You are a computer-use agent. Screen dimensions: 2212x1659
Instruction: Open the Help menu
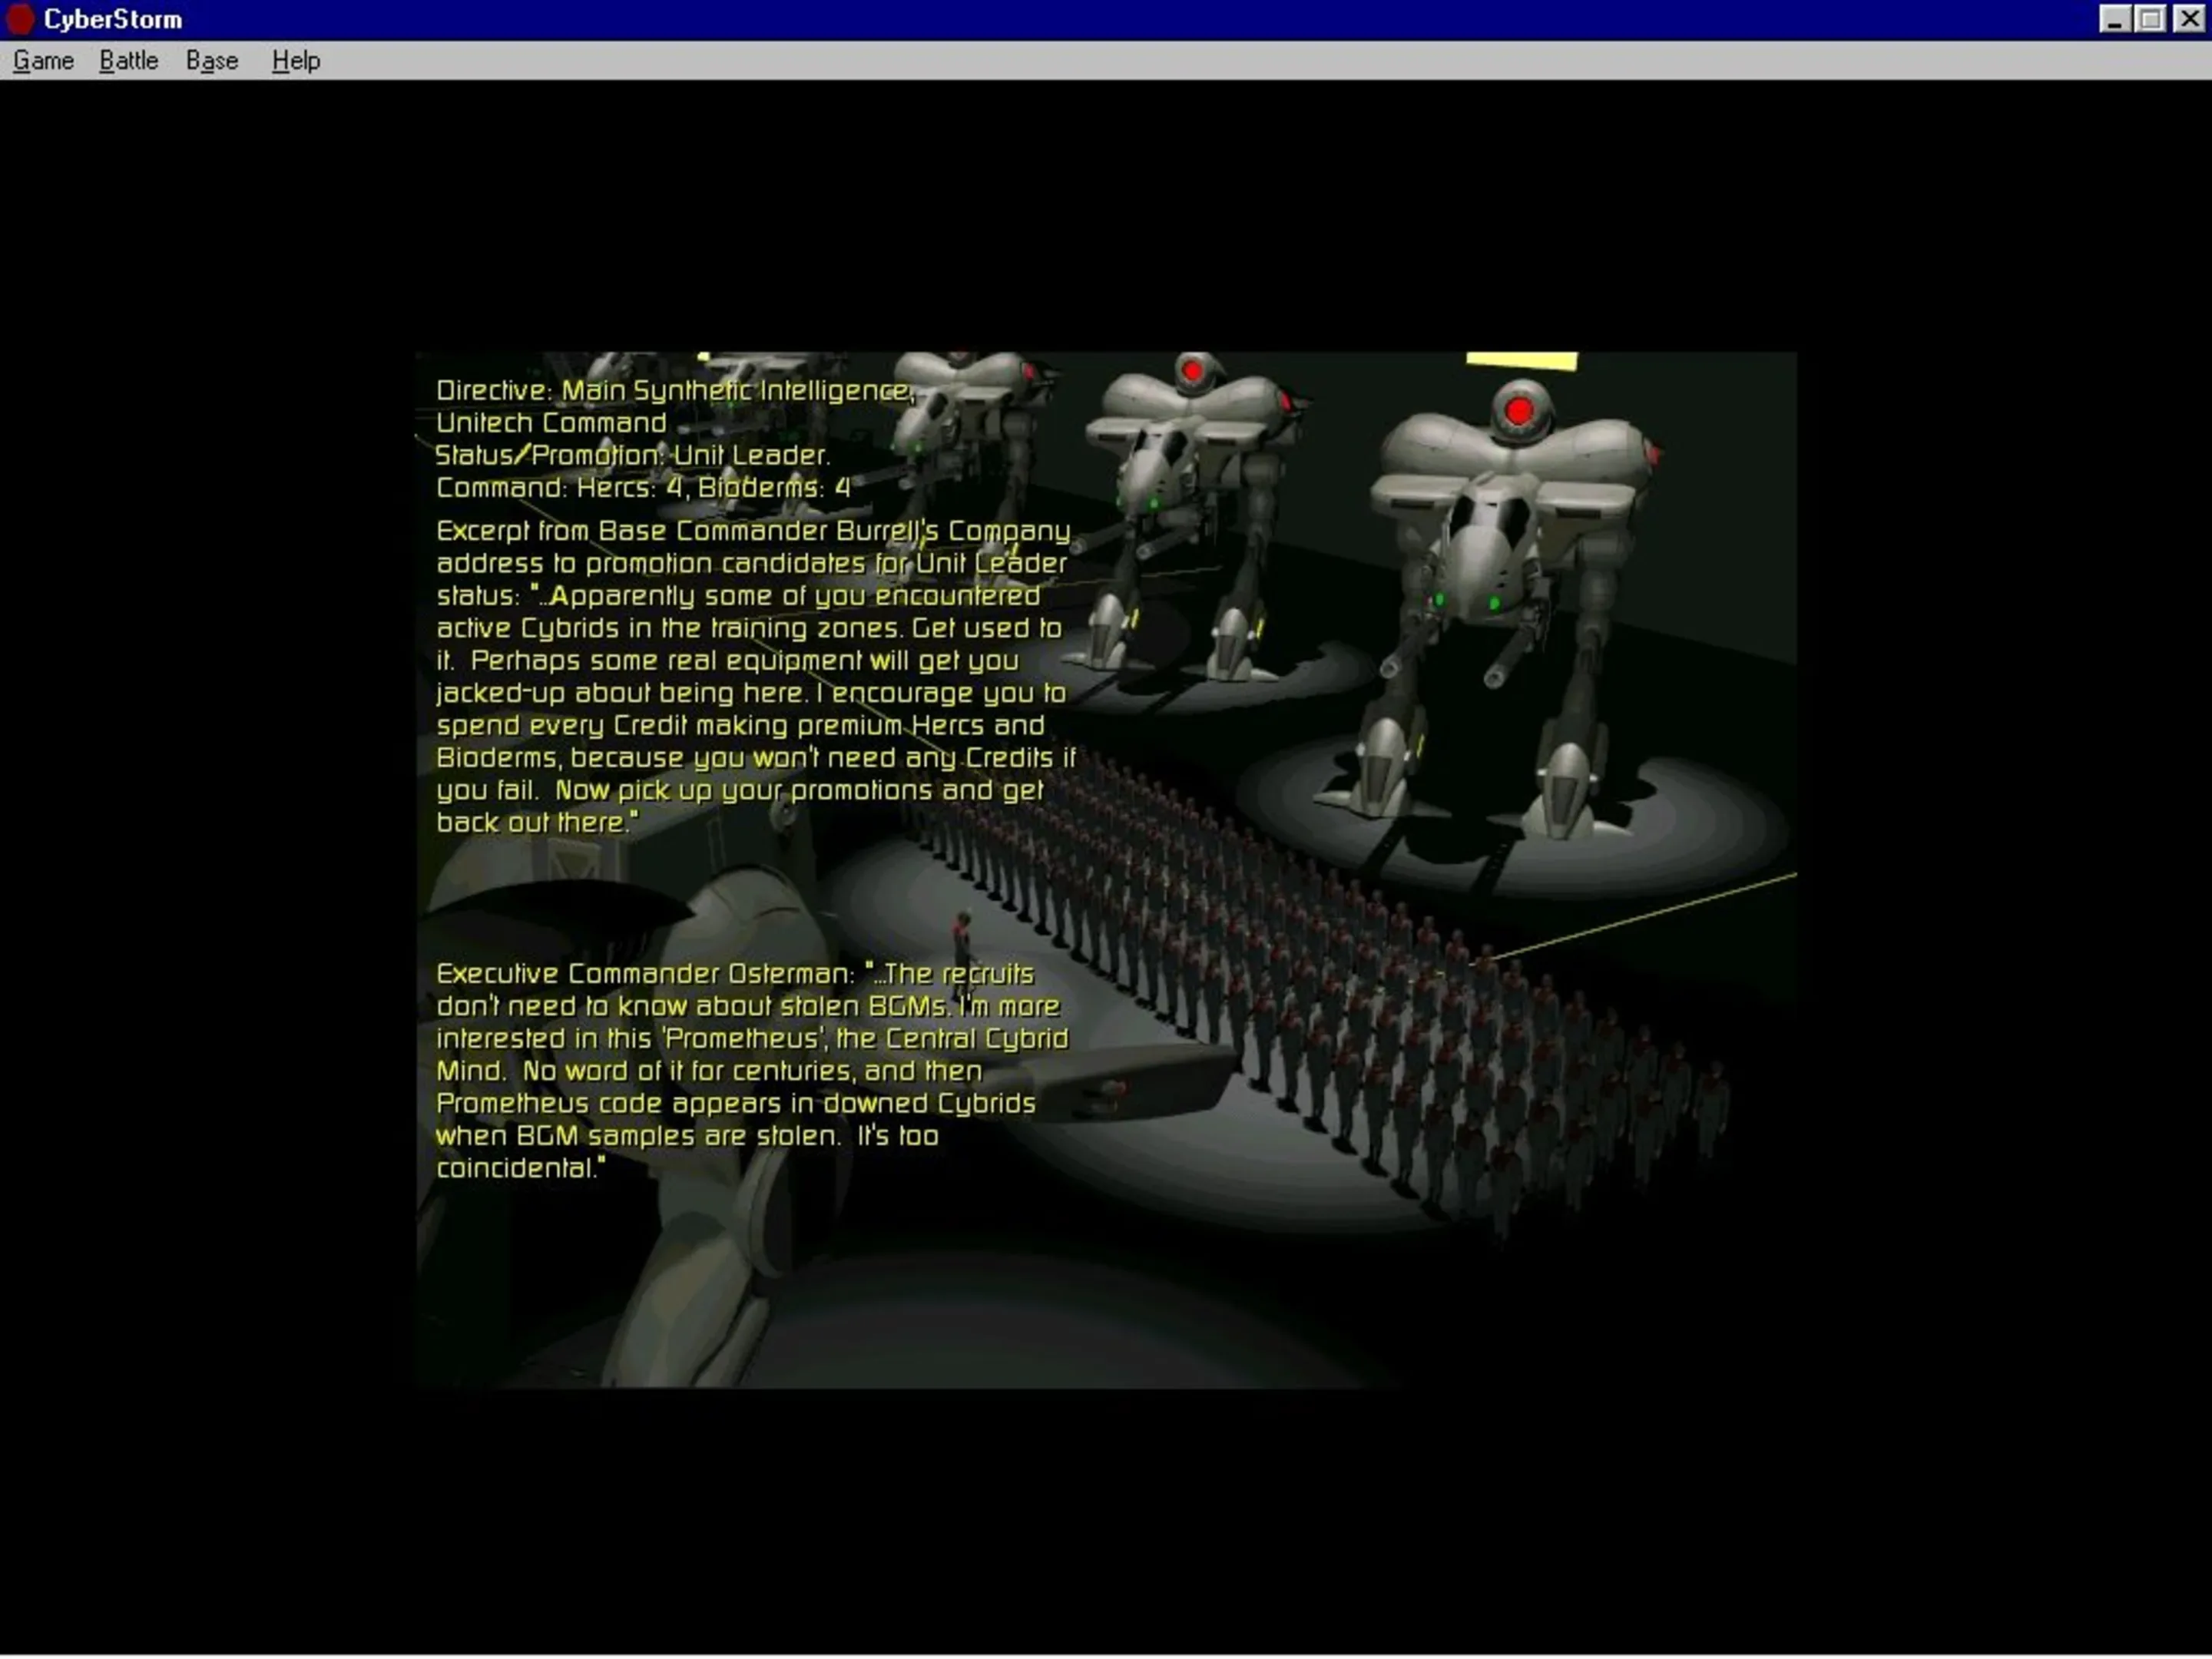click(x=295, y=61)
